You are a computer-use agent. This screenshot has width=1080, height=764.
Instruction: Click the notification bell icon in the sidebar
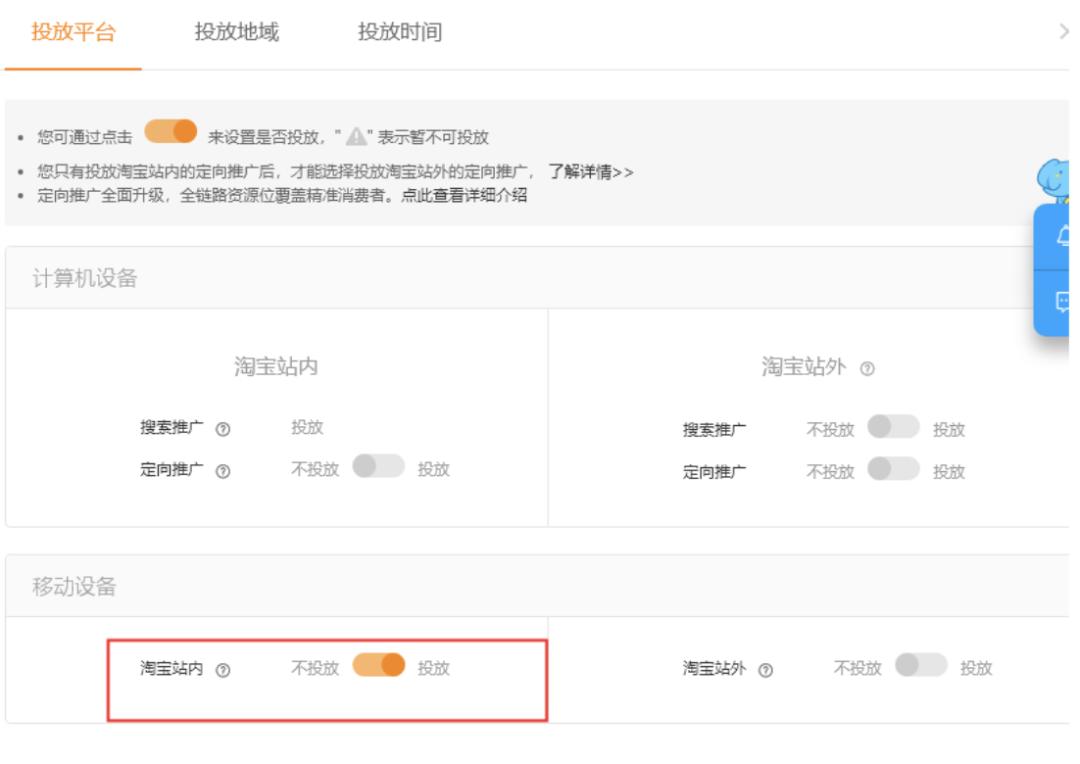(x=1064, y=235)
